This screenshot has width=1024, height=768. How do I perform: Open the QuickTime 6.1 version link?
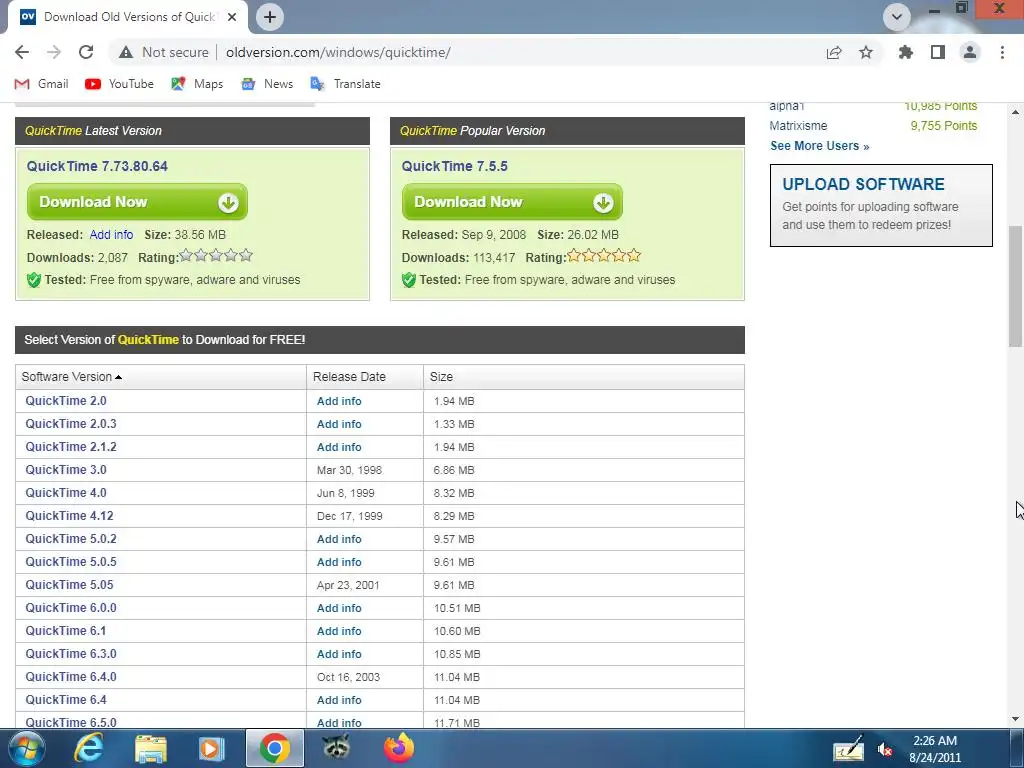pos(66,631)
